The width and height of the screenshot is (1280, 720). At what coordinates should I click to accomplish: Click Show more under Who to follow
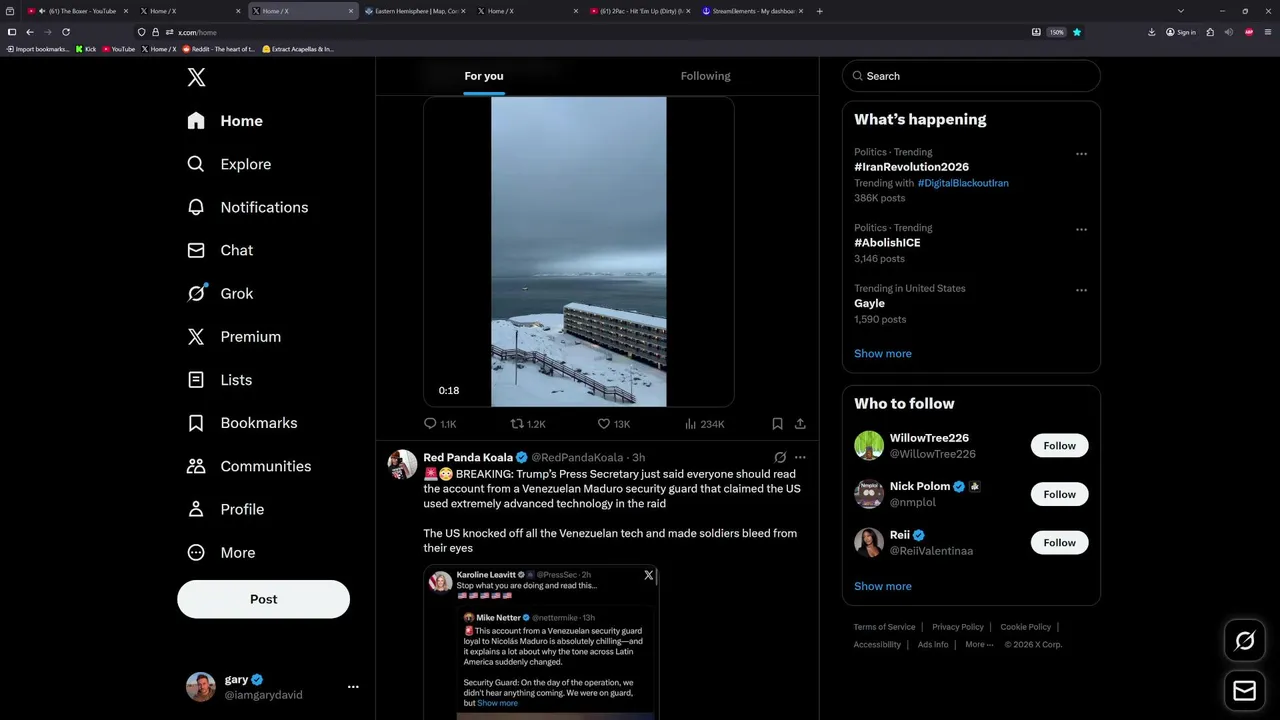coord(882,586)
